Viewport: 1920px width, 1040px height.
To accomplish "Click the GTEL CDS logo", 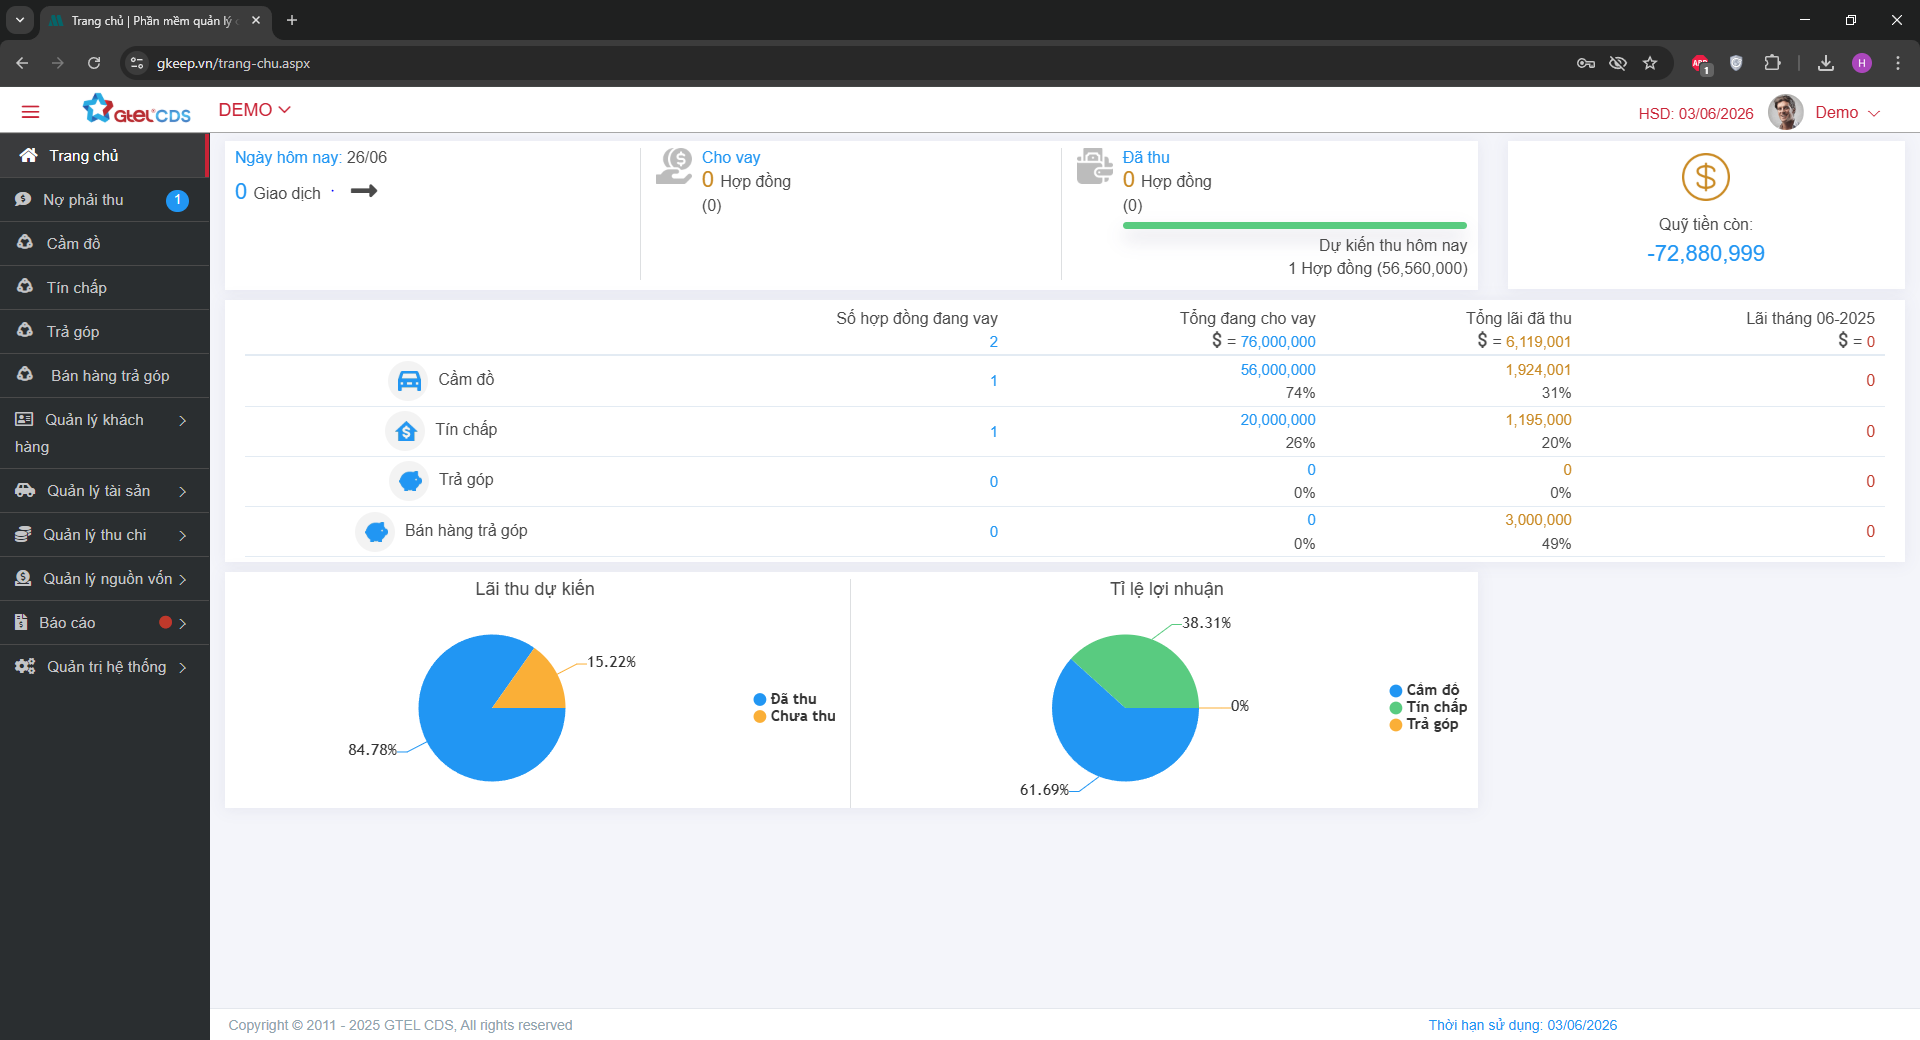I will point(137,110).
